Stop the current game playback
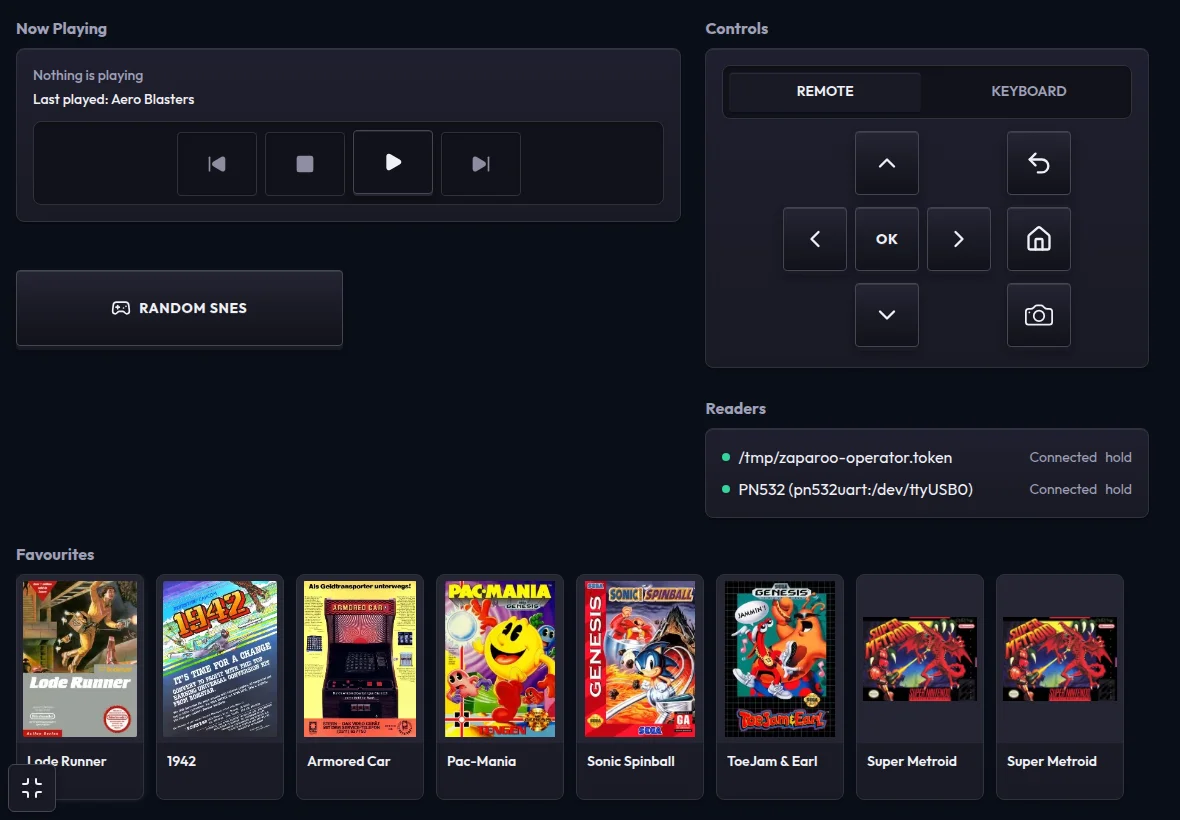1180x820 pixels. (305, 164)
